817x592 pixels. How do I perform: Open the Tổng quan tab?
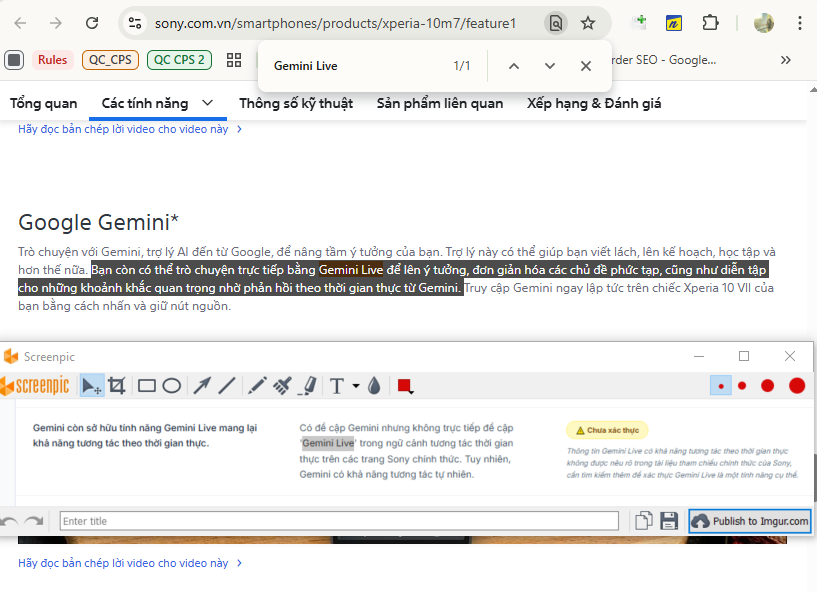43,103
